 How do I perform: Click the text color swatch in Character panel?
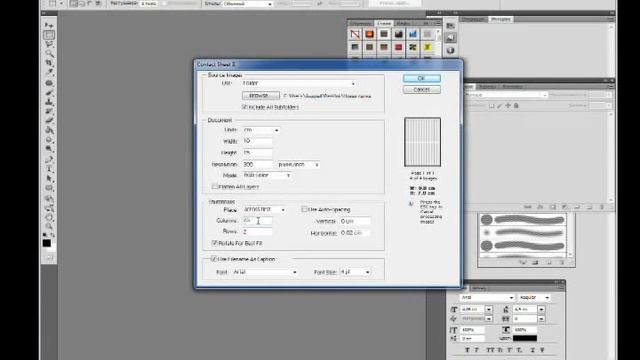pyautogui.click(x=525, y=338)
